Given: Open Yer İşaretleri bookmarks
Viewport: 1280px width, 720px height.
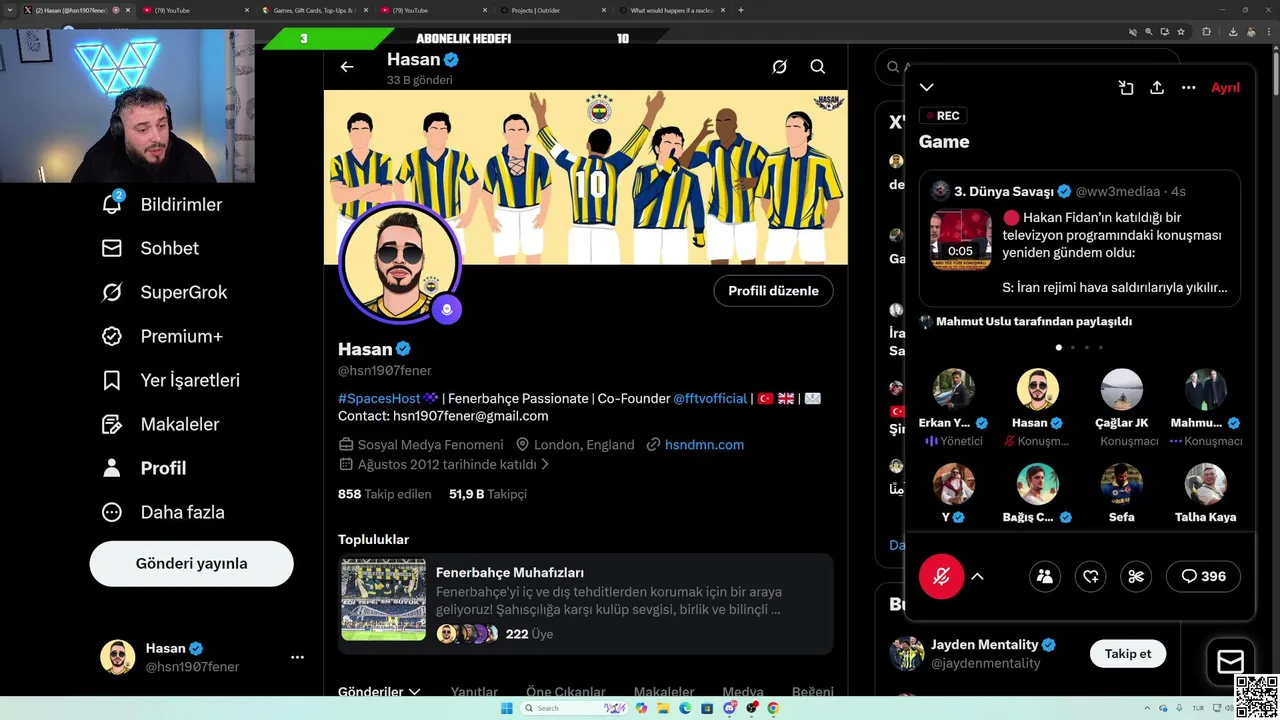Looking at the screenshot, I should coord(170,380).
